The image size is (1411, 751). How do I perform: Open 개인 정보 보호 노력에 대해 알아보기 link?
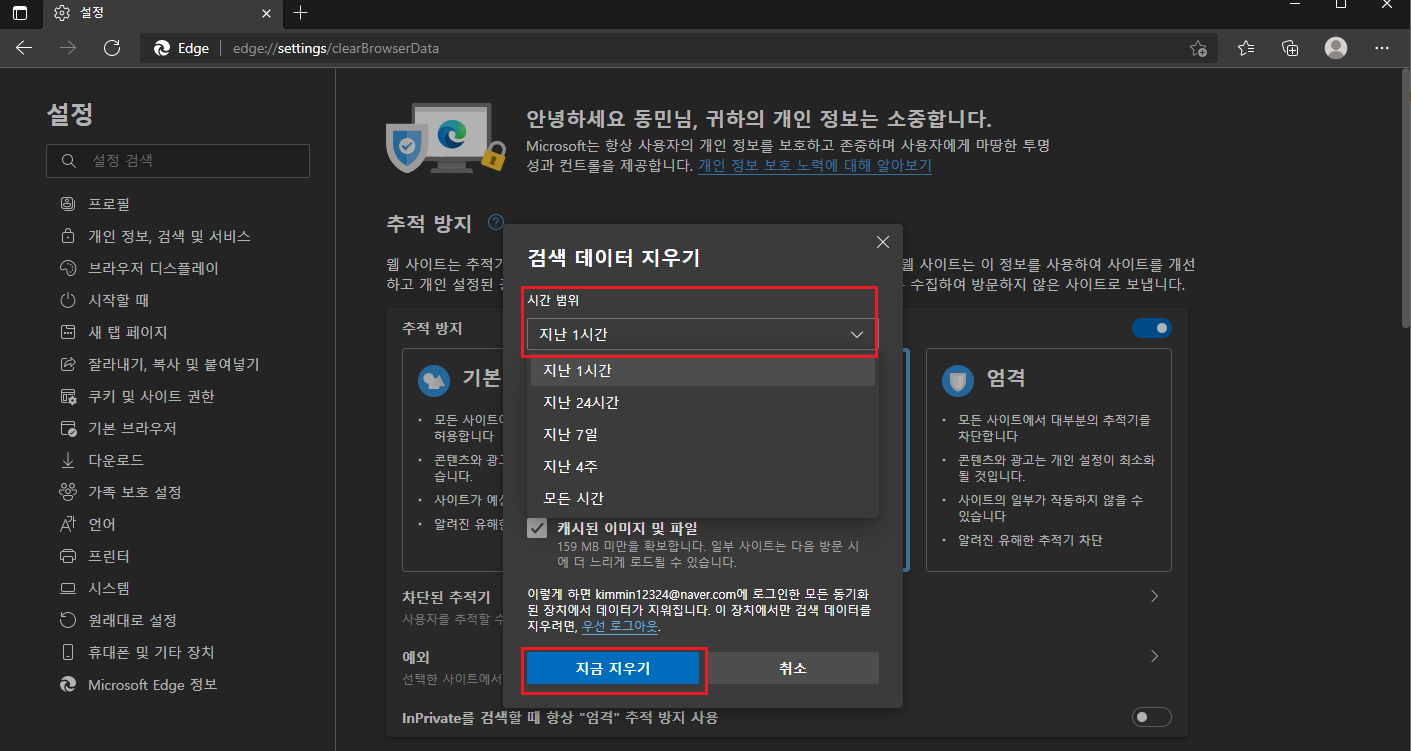(815, 165)
